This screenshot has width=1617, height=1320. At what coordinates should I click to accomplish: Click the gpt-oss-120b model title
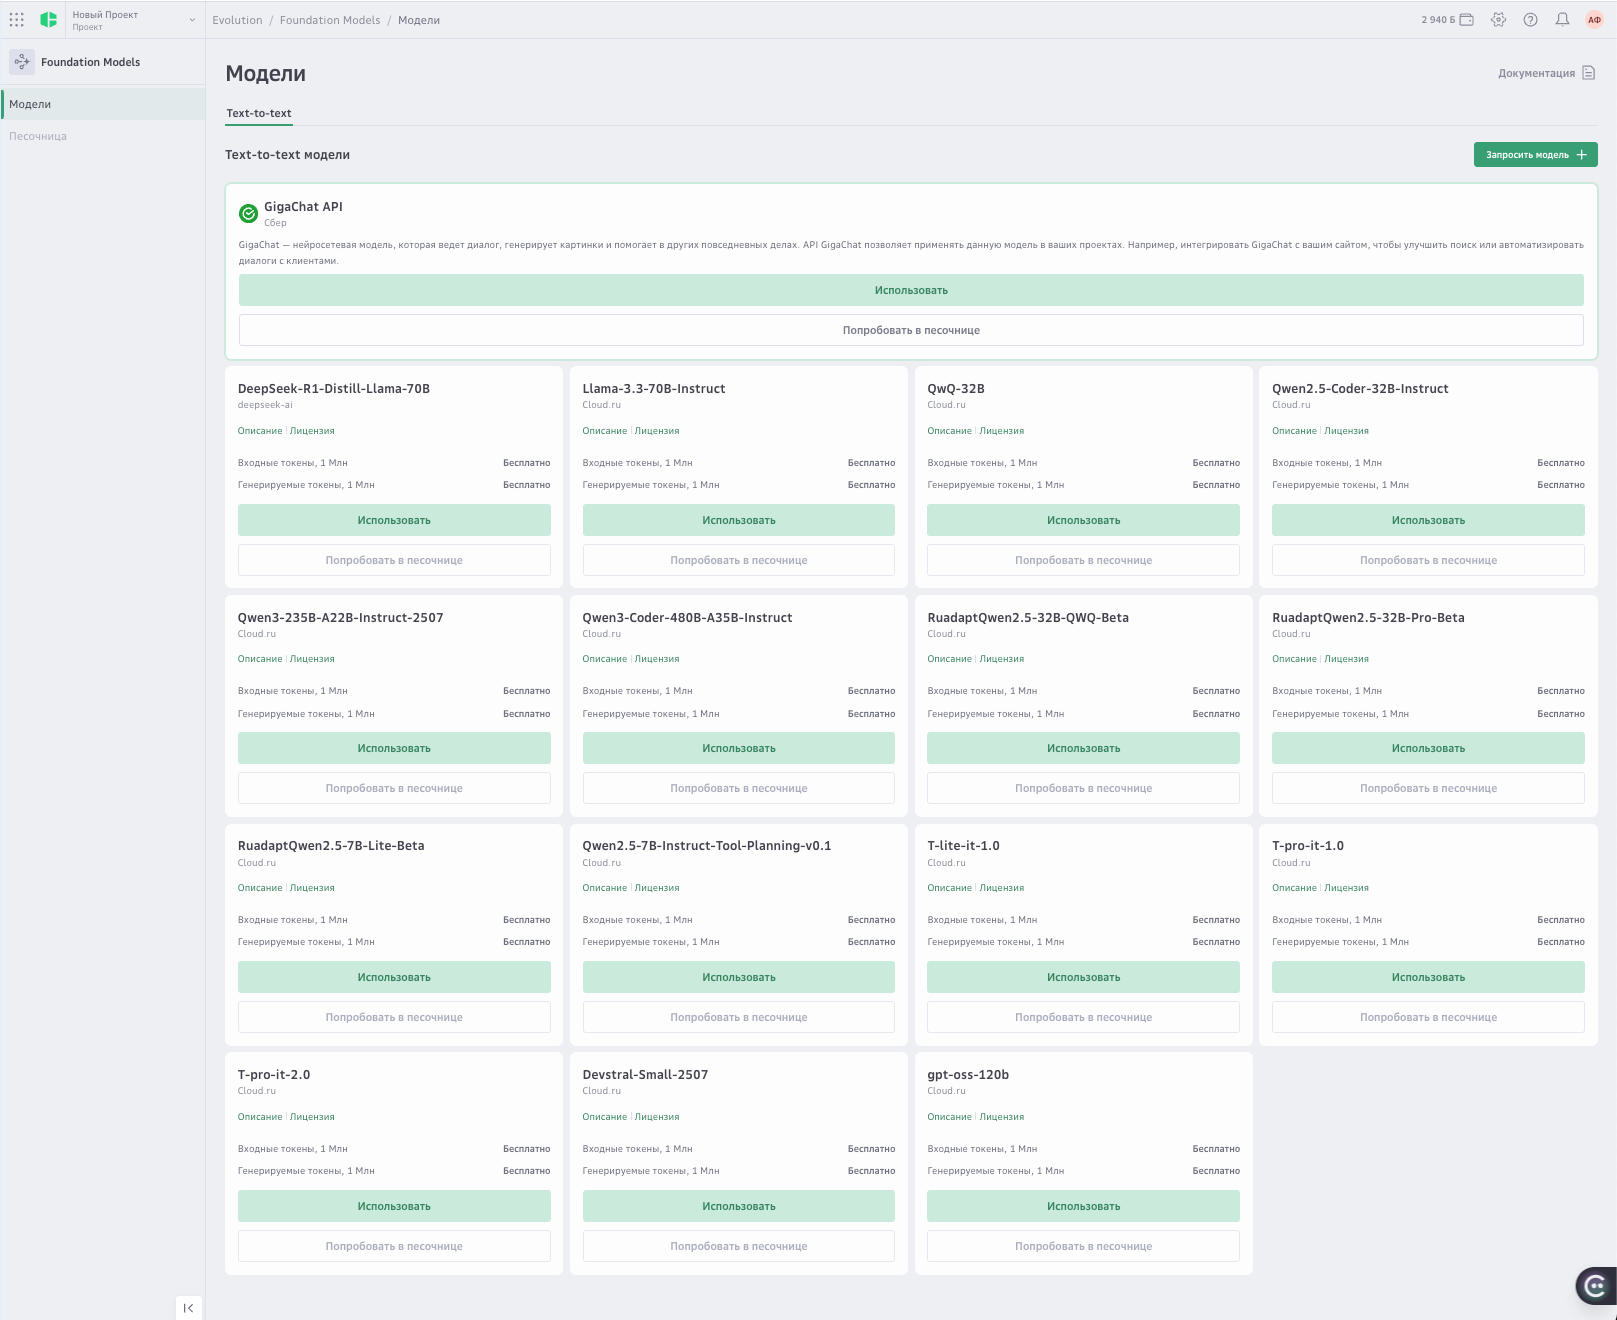click(968, 1075)
